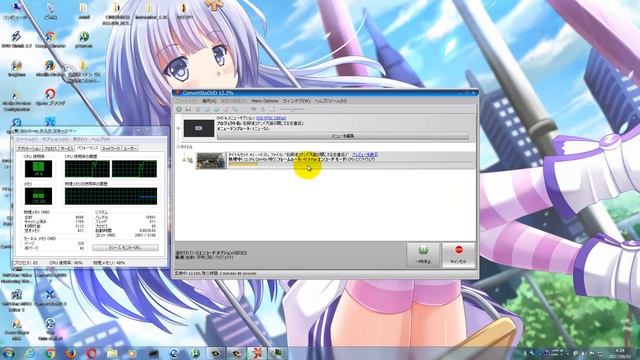Screen dimensions: 640x360
Task: Expand the DVD menu options section
Action: click(x=178, y=128)
